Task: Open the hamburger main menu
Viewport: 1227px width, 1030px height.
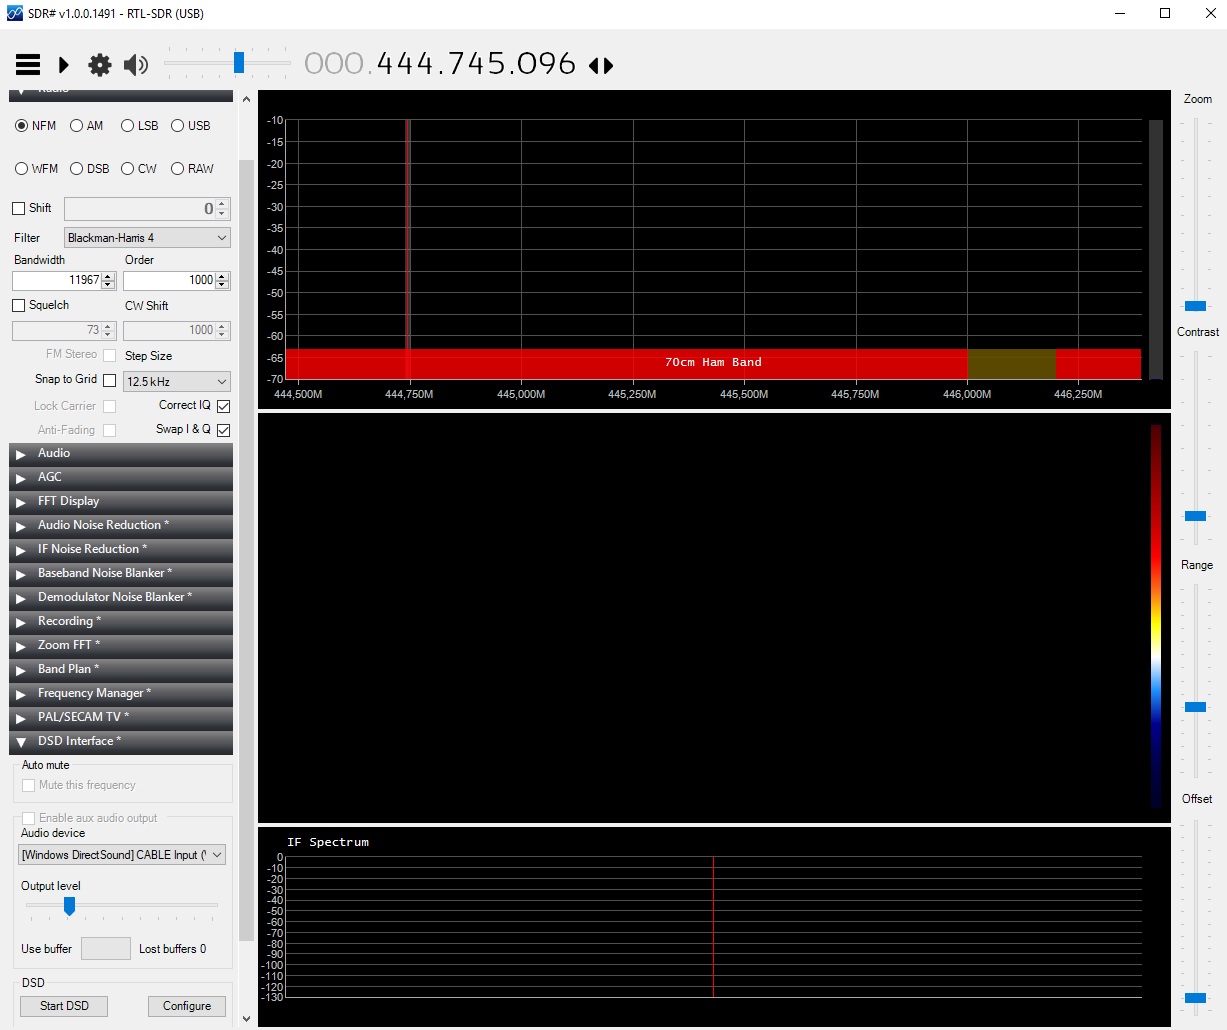Action: click(x=28, y=65)
